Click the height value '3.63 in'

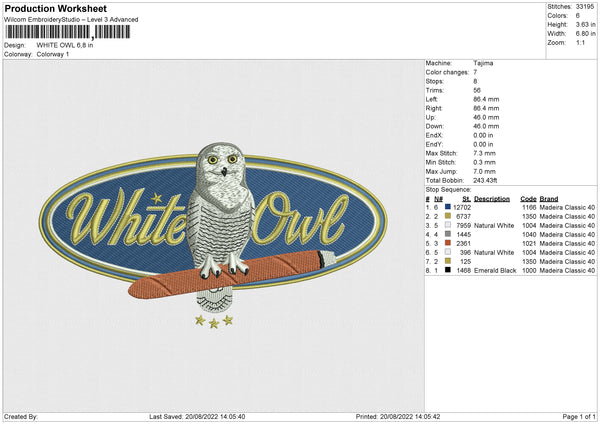tap(585, 24)
